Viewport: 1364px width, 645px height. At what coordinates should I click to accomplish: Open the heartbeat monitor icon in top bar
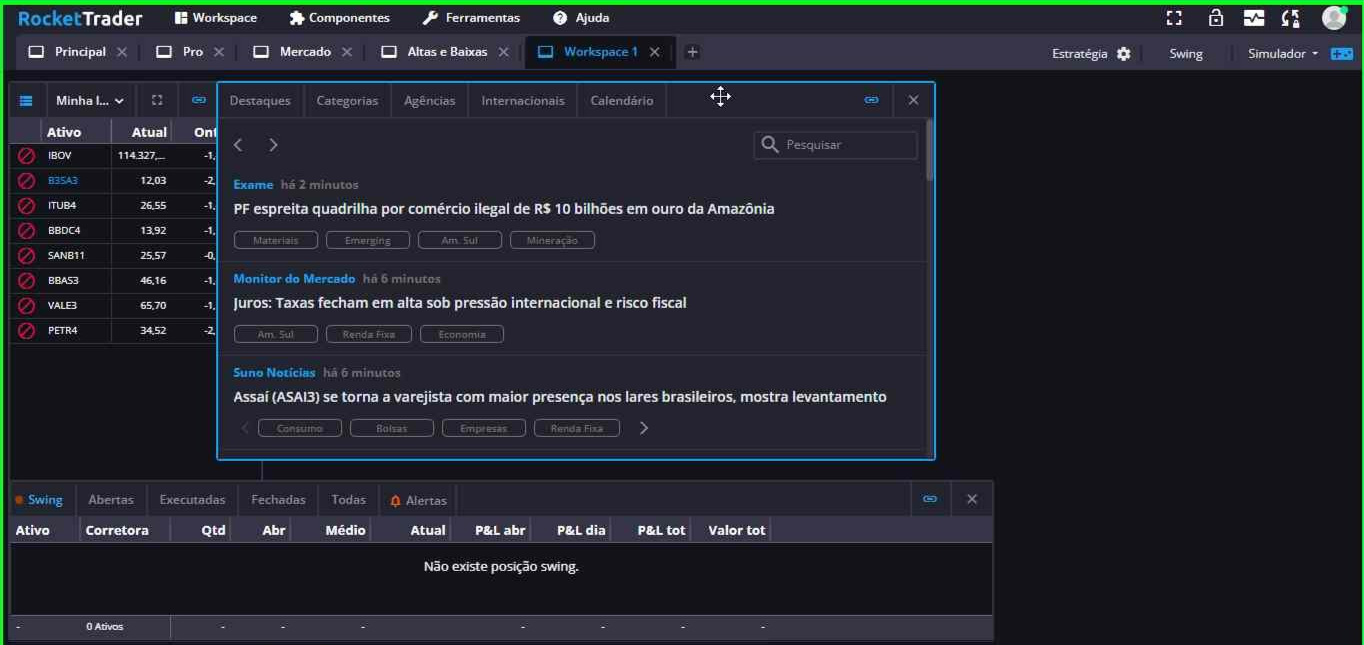(1254, 18)
